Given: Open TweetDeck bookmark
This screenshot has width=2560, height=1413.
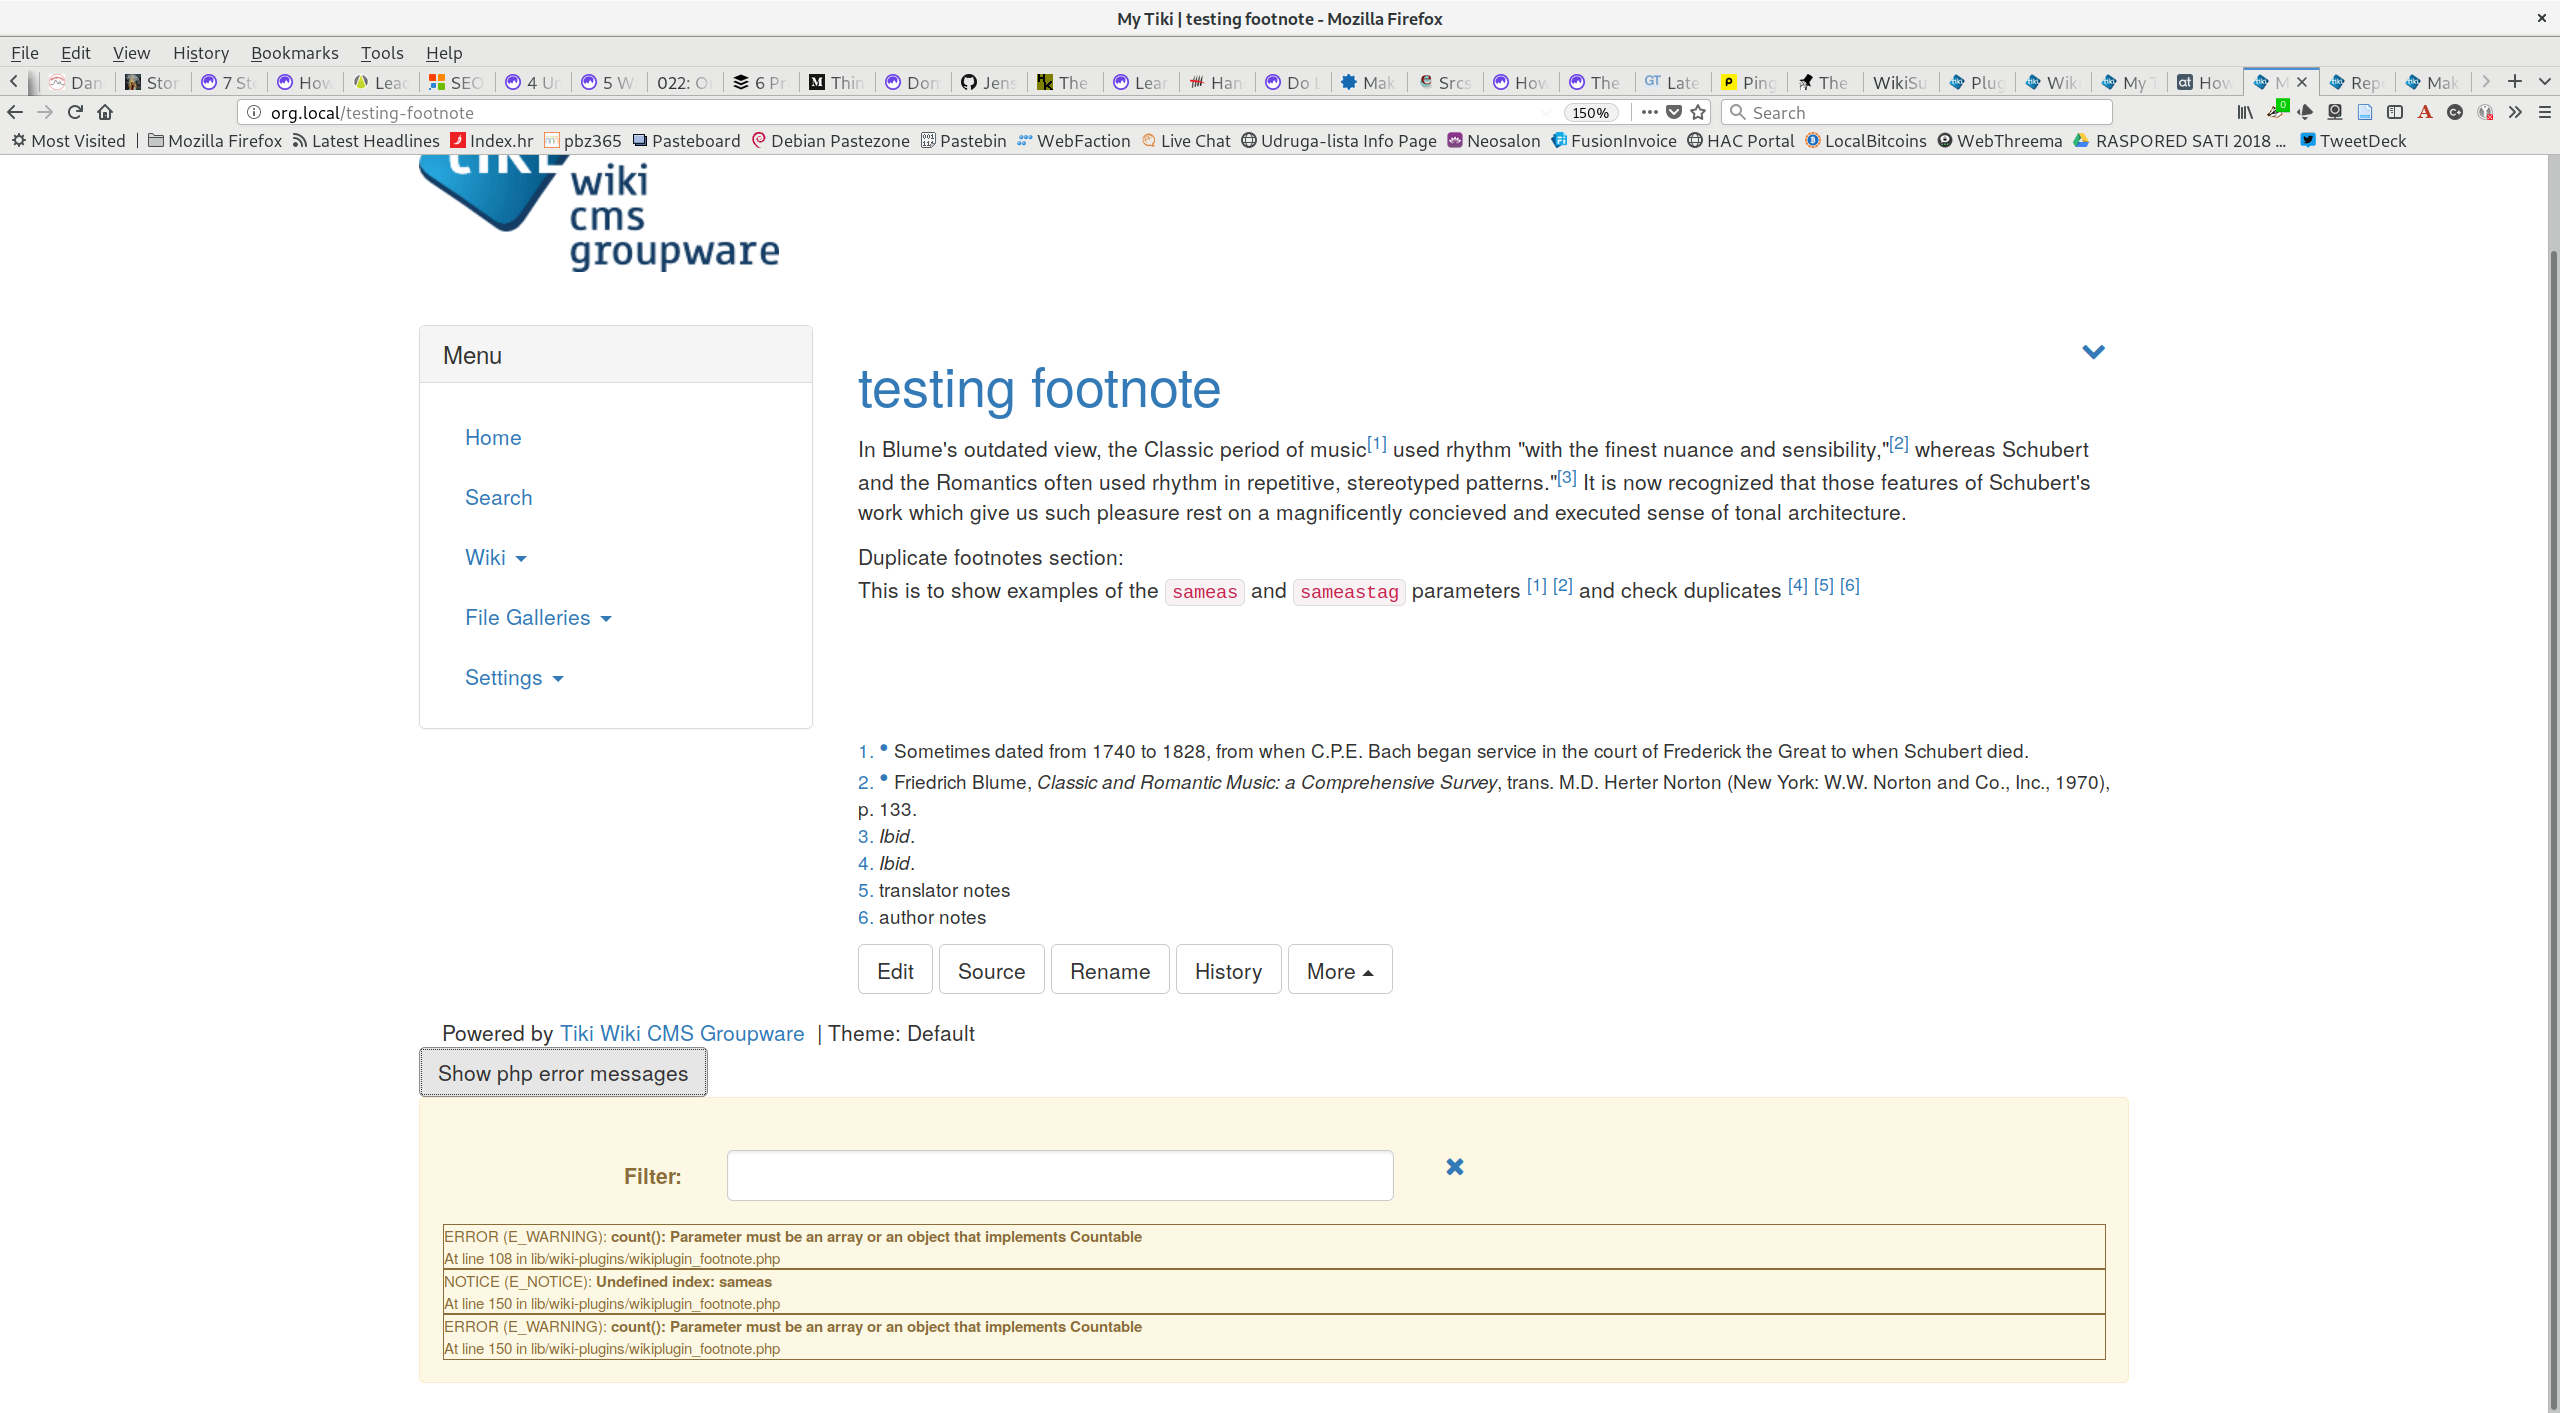Looking at the screenshot, I should point(2353,141).
